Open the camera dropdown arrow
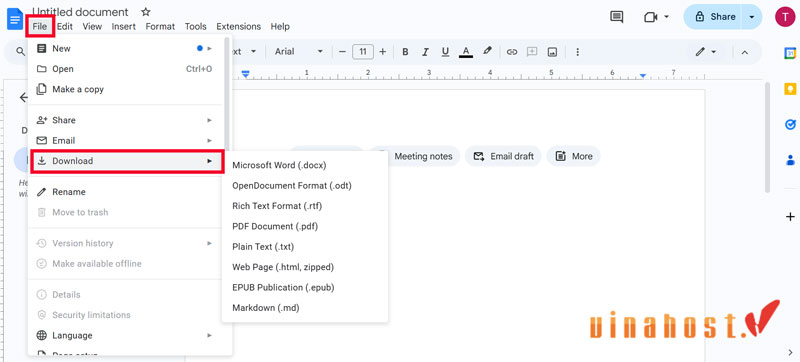The image size is (800, 362). click(666, 17)
